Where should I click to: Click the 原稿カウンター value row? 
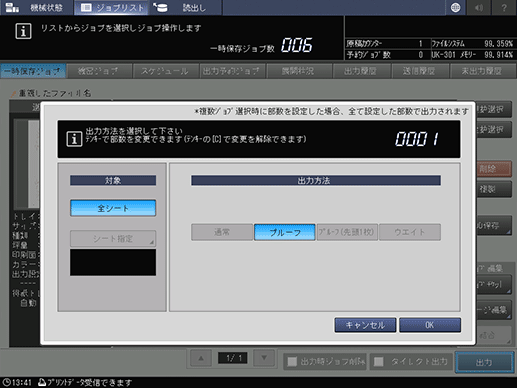click(387, 44)
